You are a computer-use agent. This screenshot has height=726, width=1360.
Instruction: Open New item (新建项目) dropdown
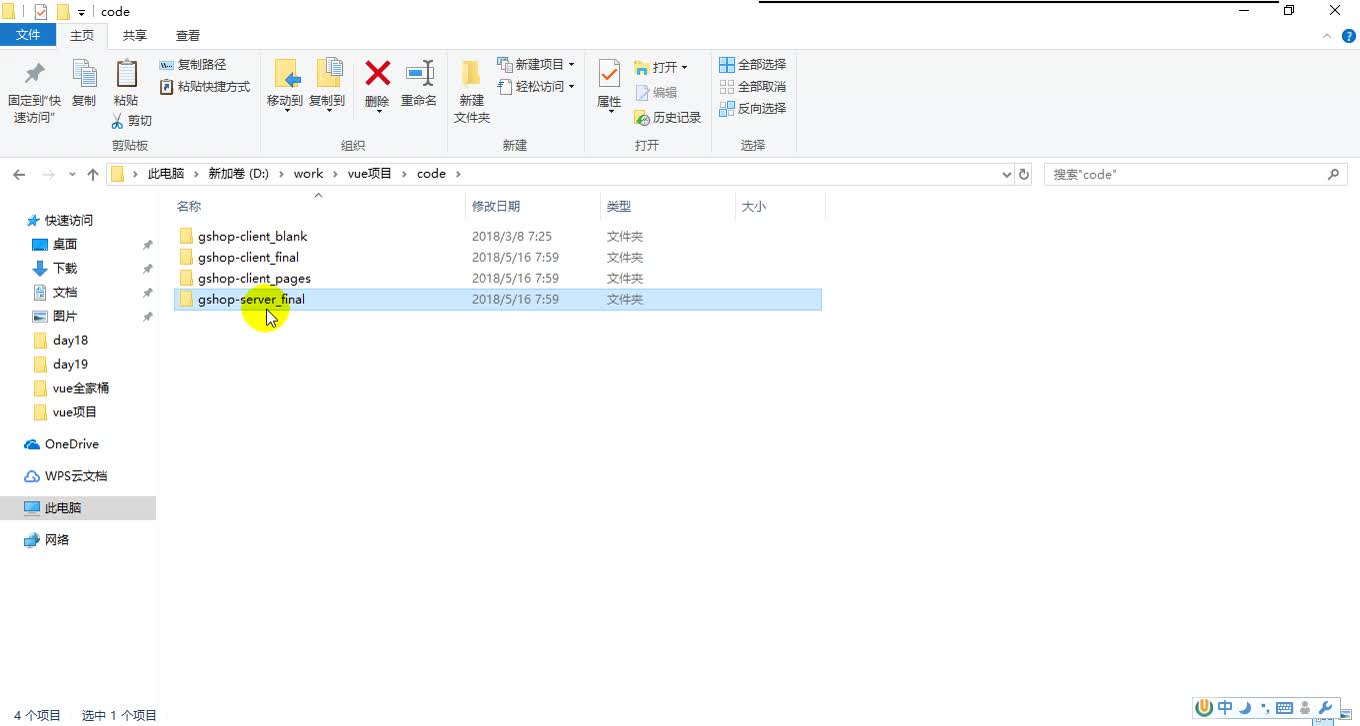click(536, 64)
